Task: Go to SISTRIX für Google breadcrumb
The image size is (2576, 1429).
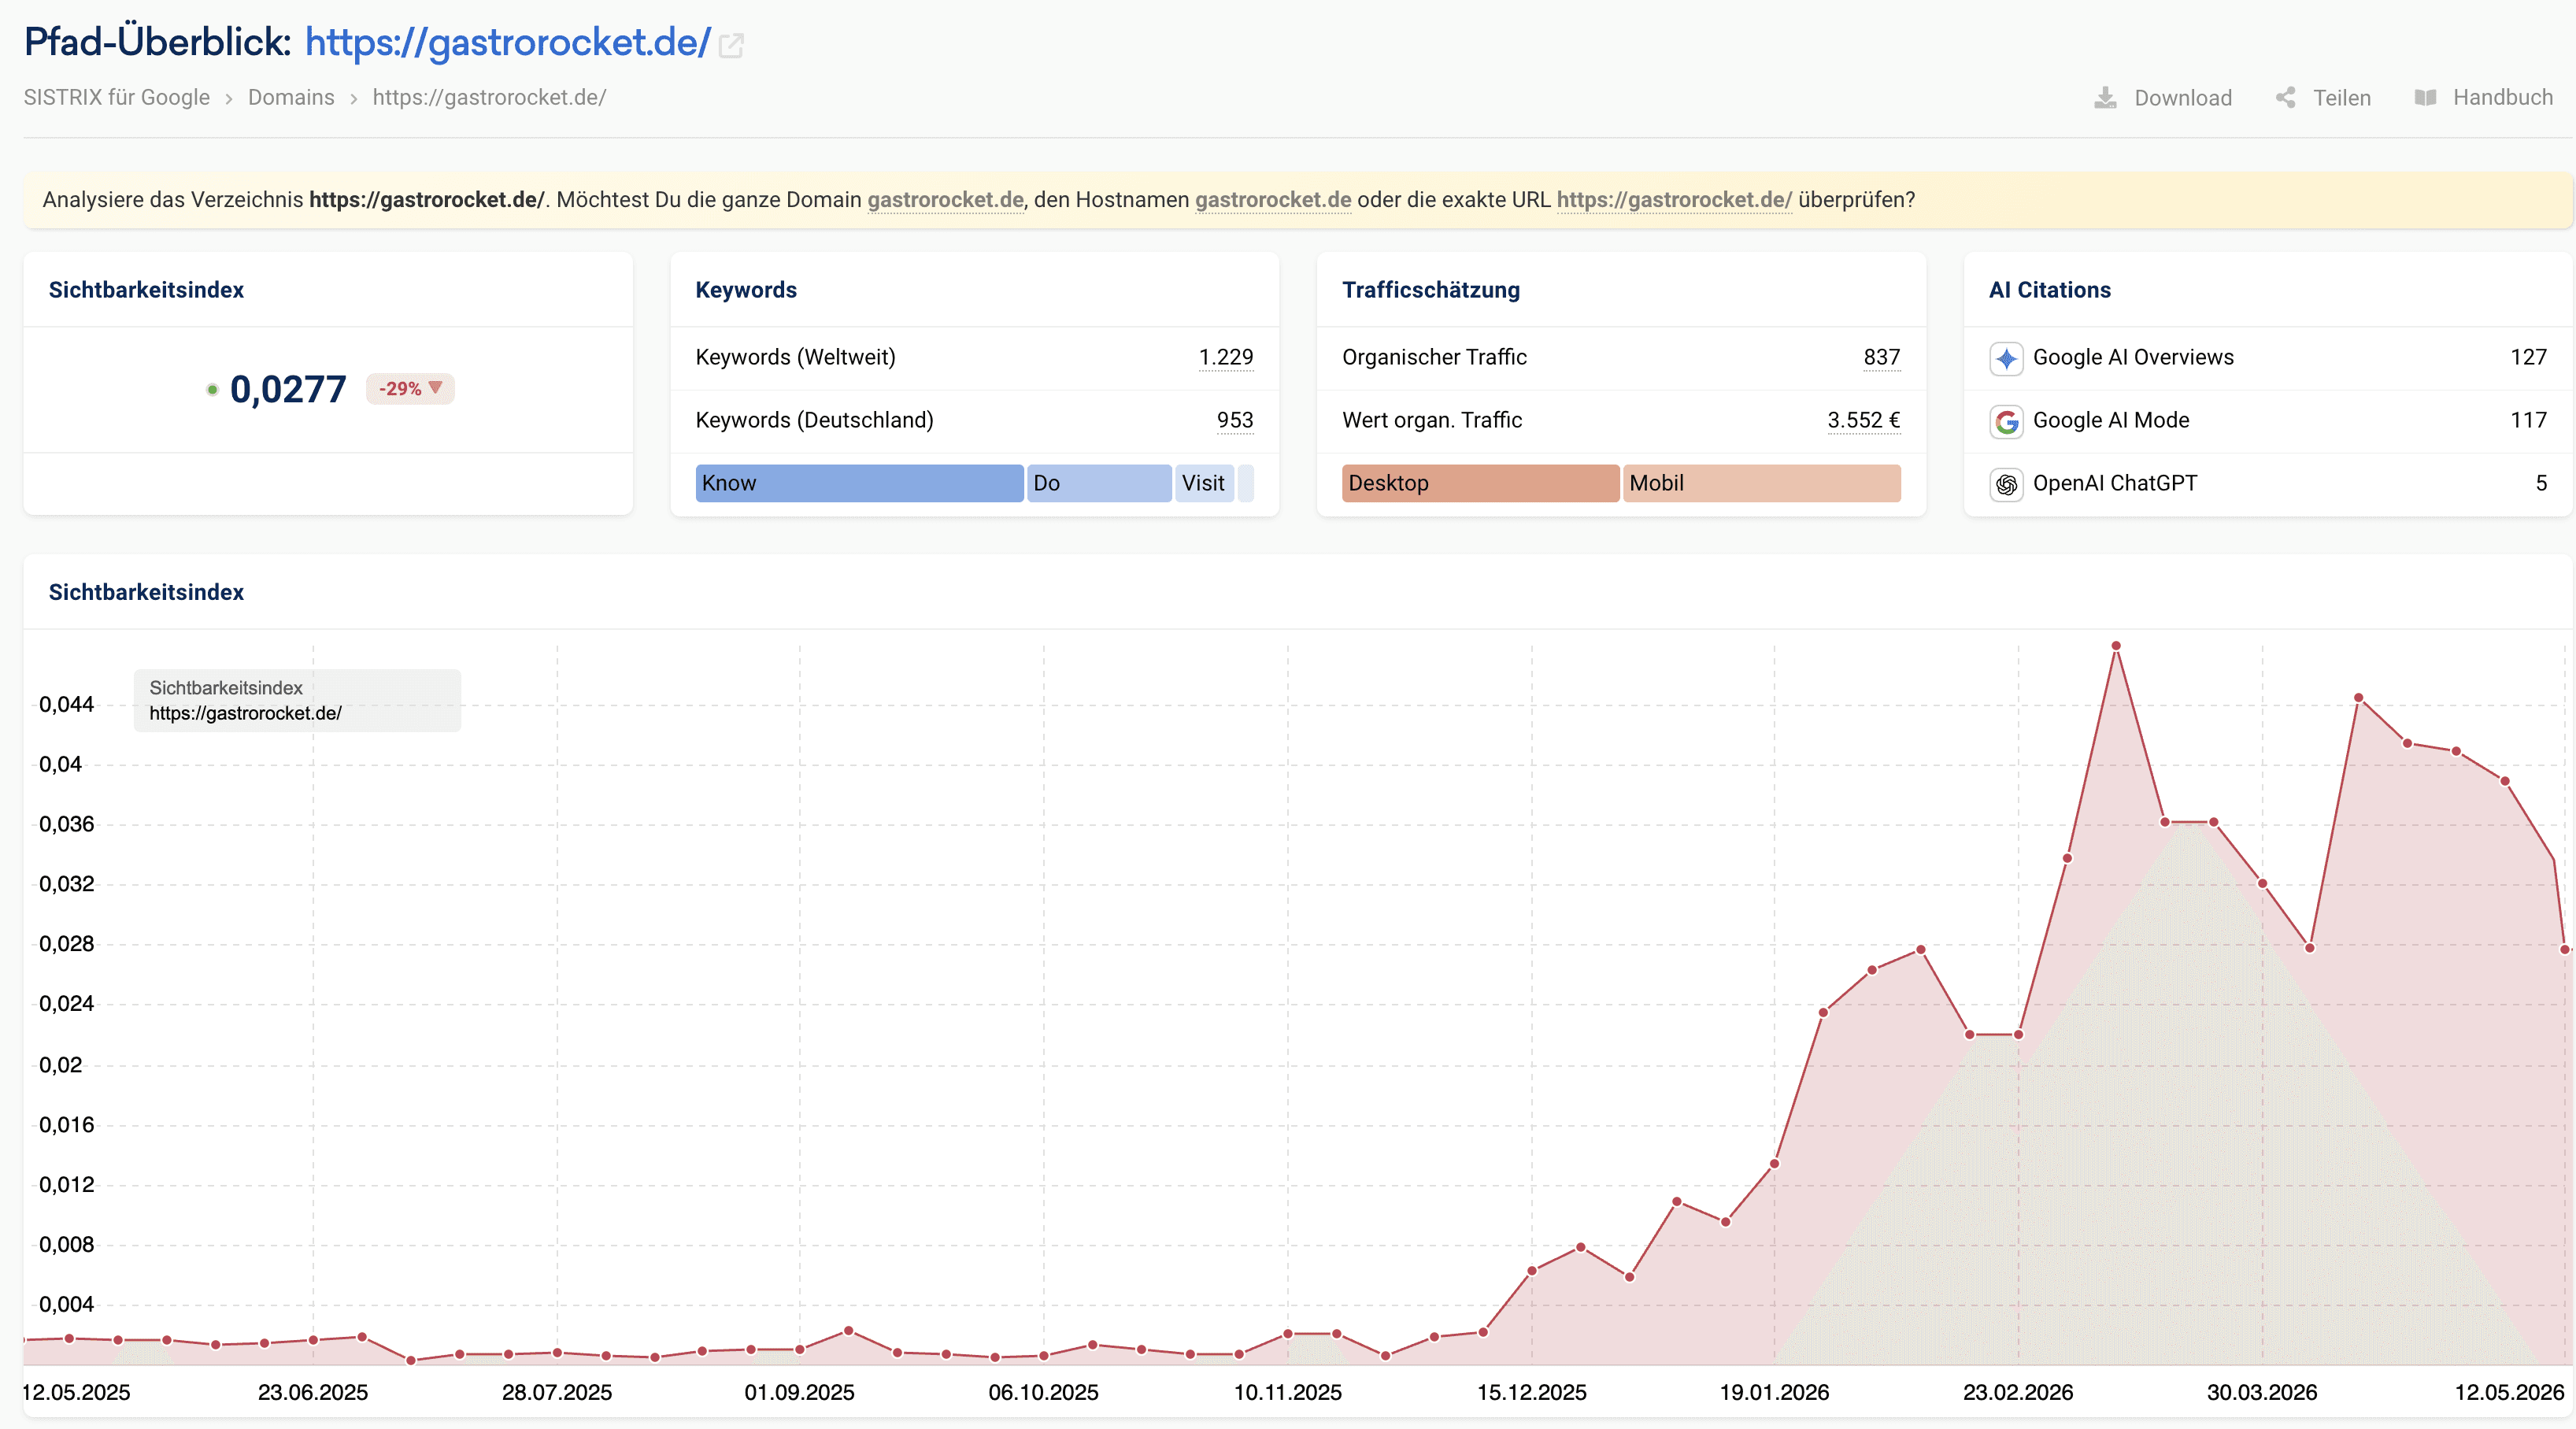Action: point(117,97)
